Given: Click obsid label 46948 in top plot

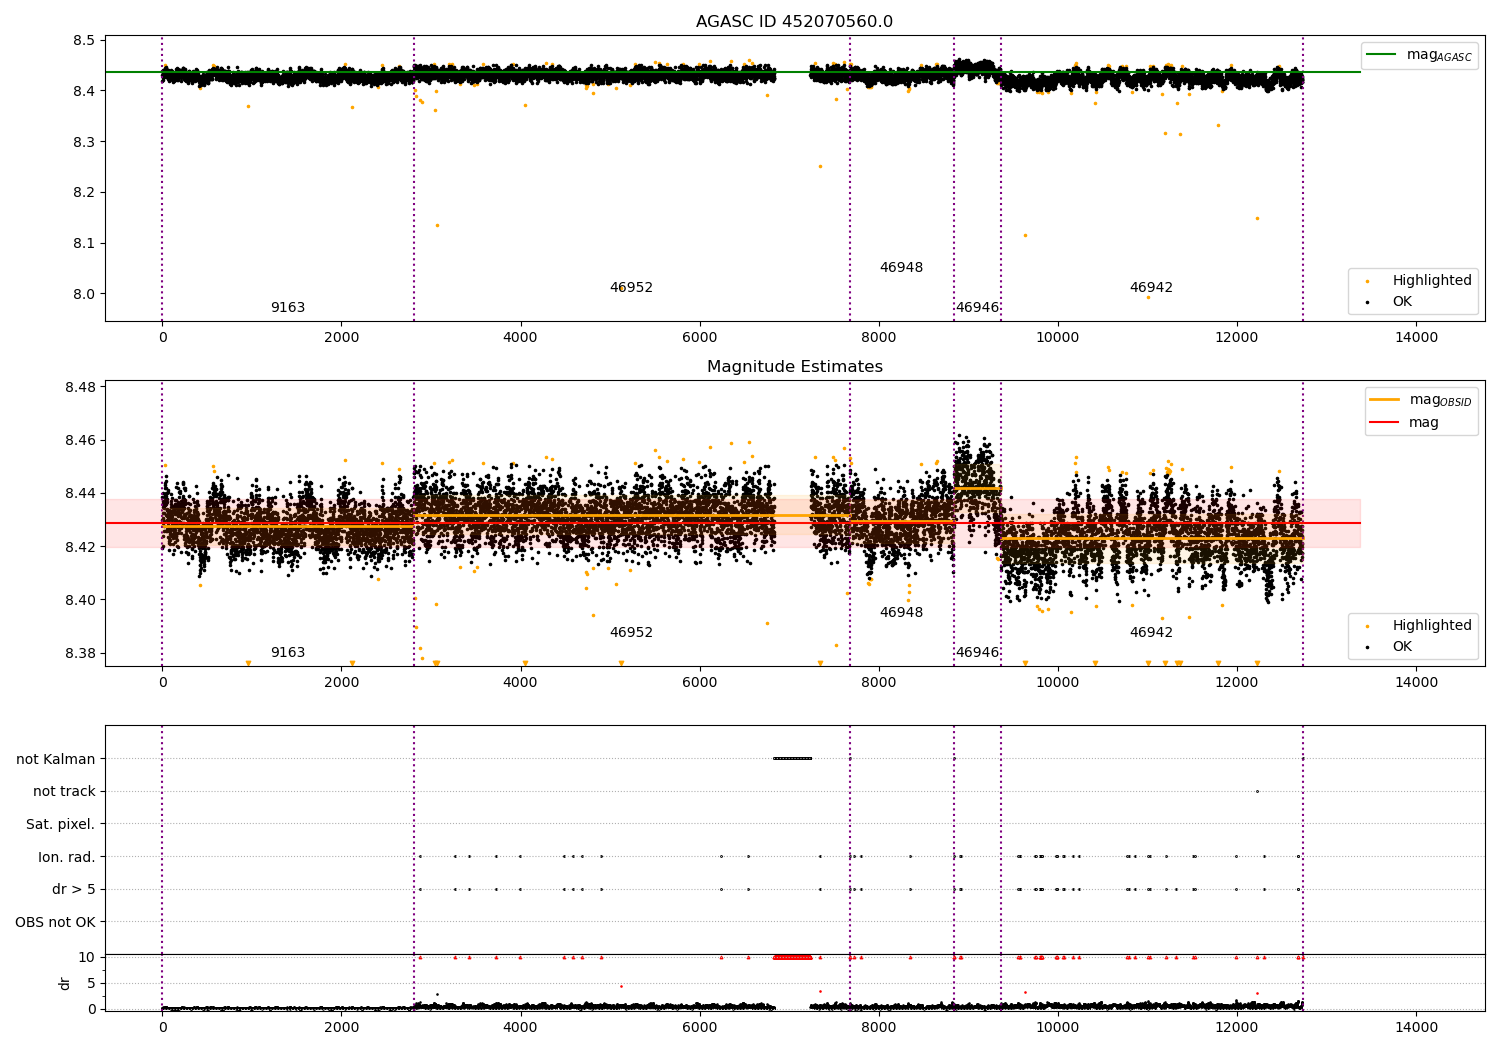Looking at the screenshot, I should [901, 267].
